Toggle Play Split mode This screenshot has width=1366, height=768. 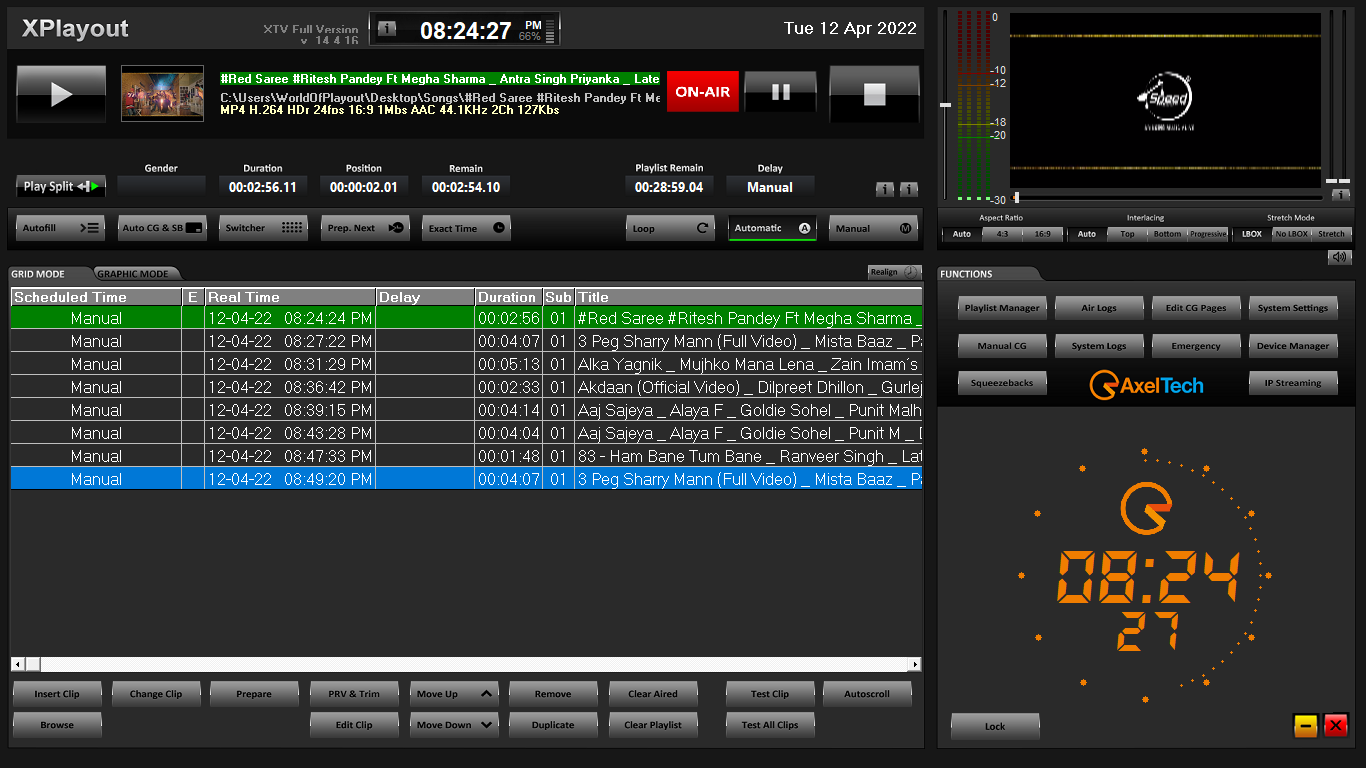tap(61, 186)
